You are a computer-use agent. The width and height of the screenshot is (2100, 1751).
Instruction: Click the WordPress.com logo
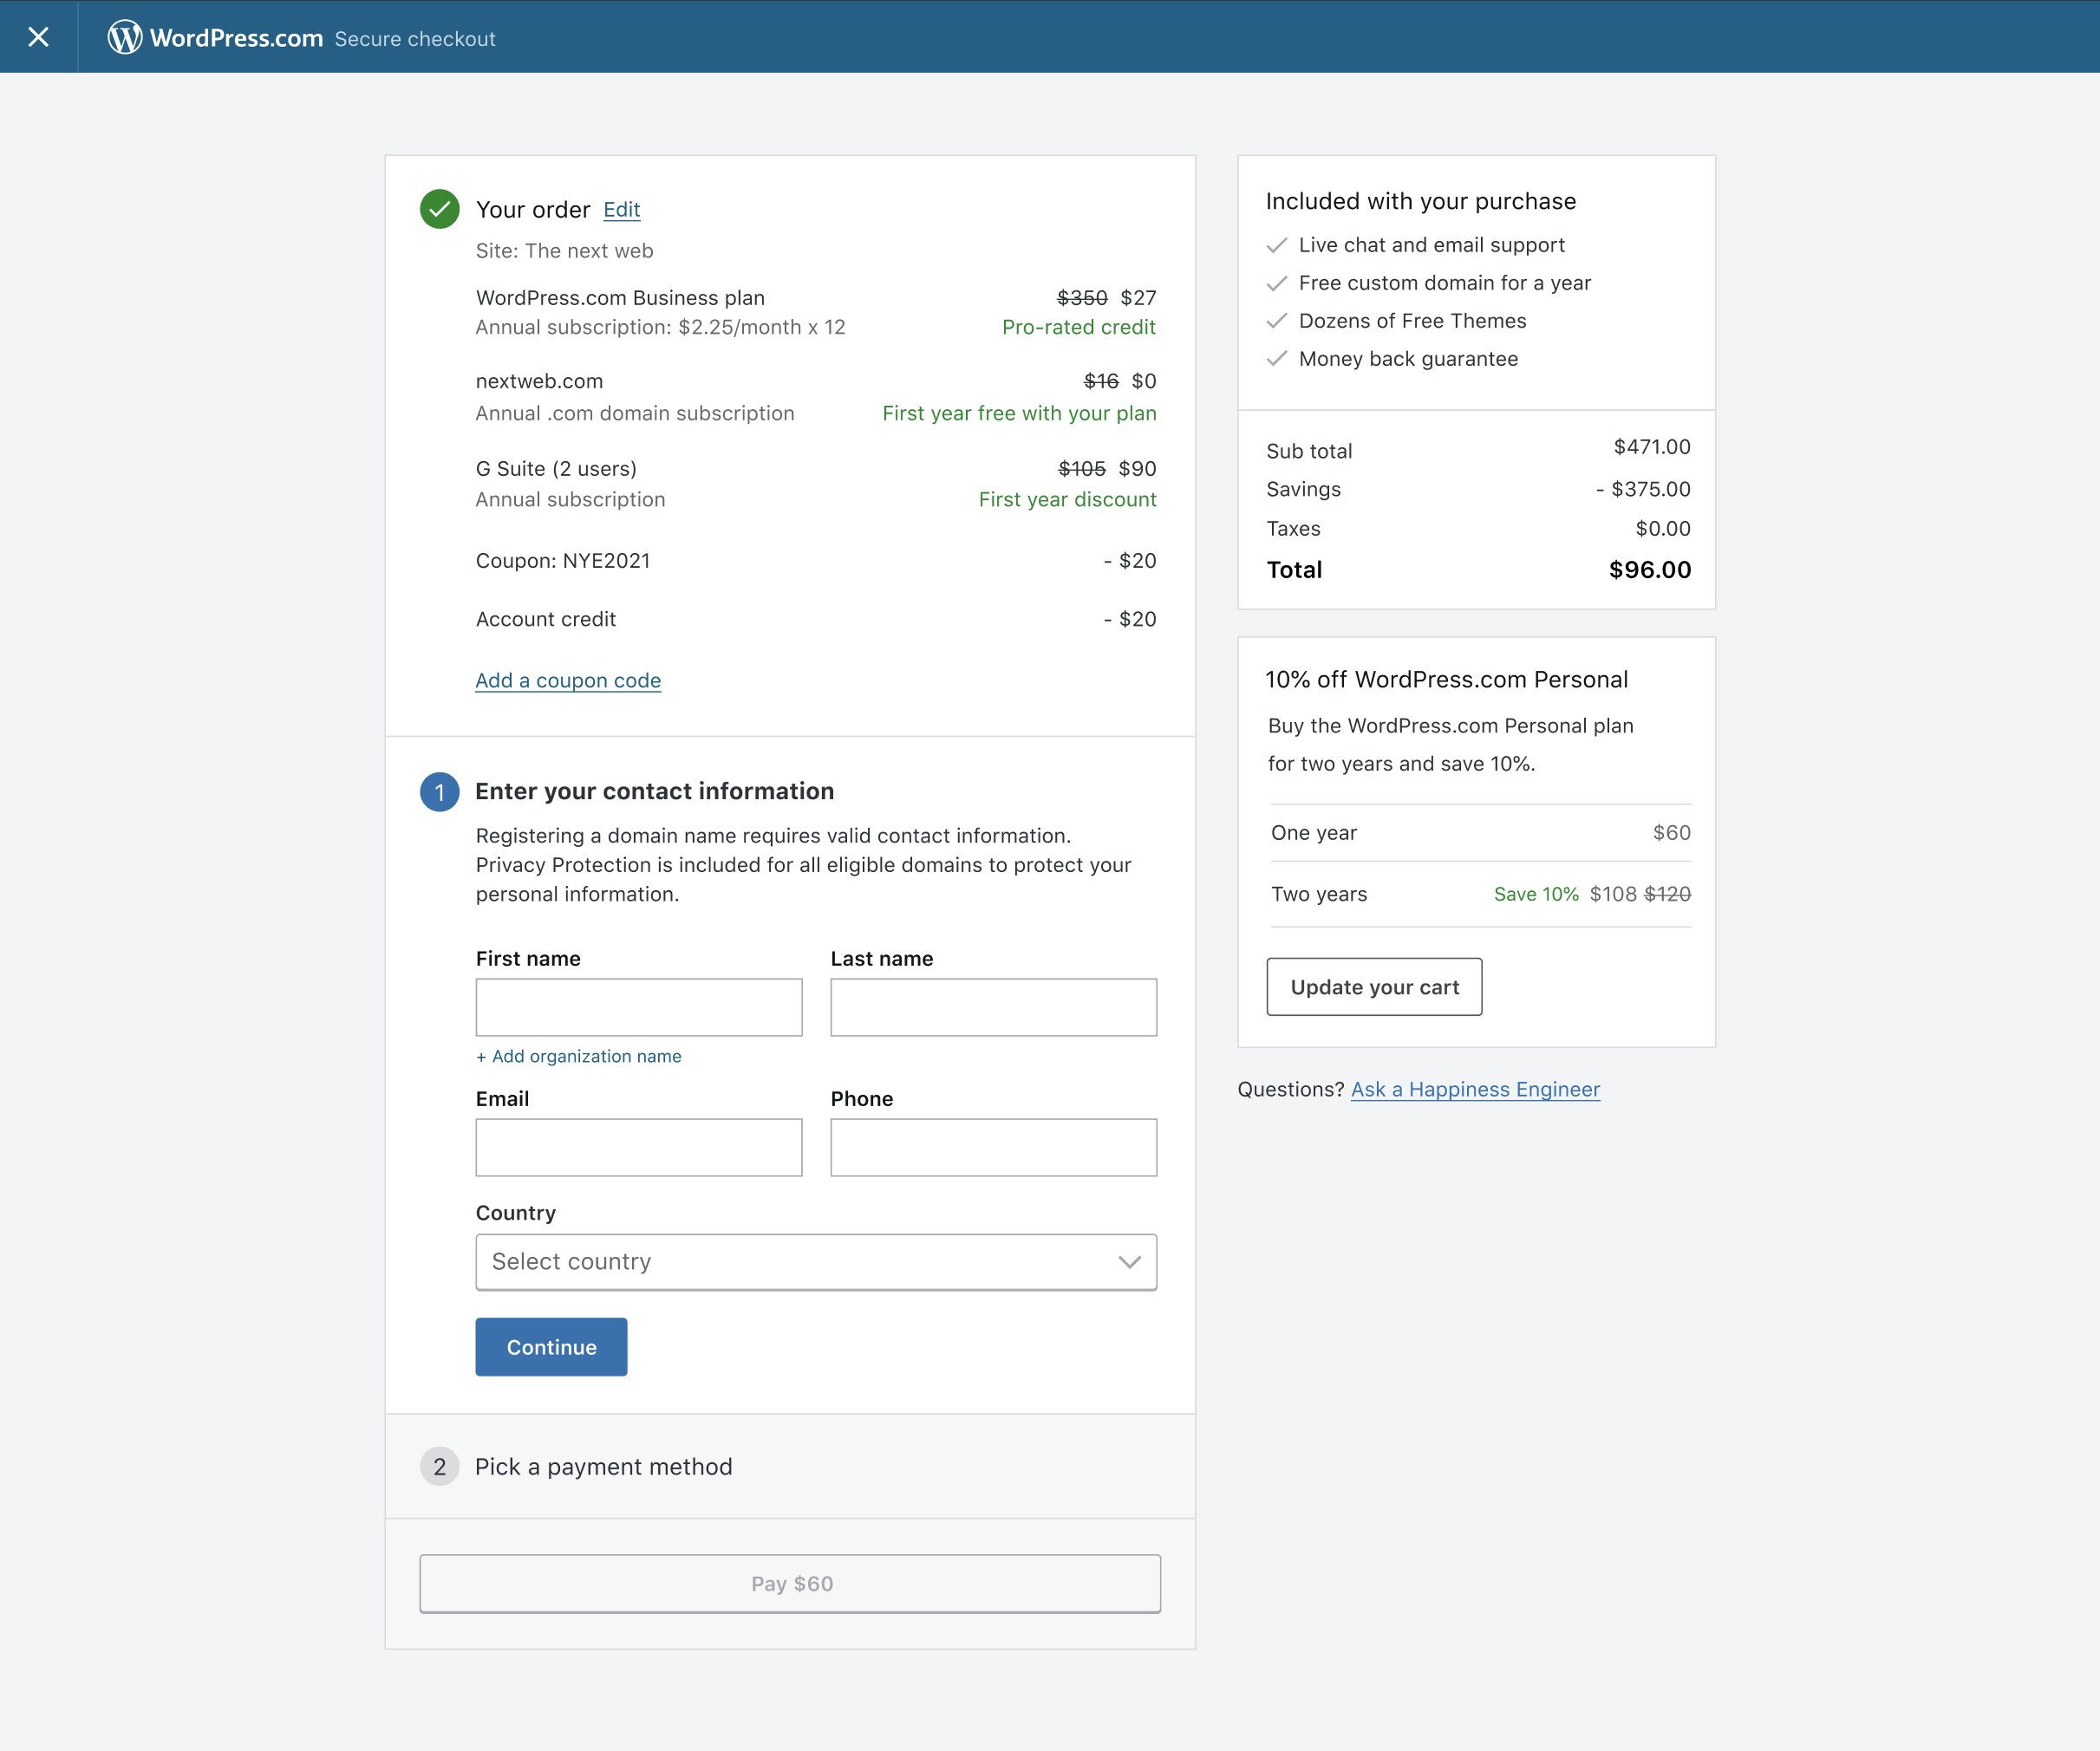[216, 38]
